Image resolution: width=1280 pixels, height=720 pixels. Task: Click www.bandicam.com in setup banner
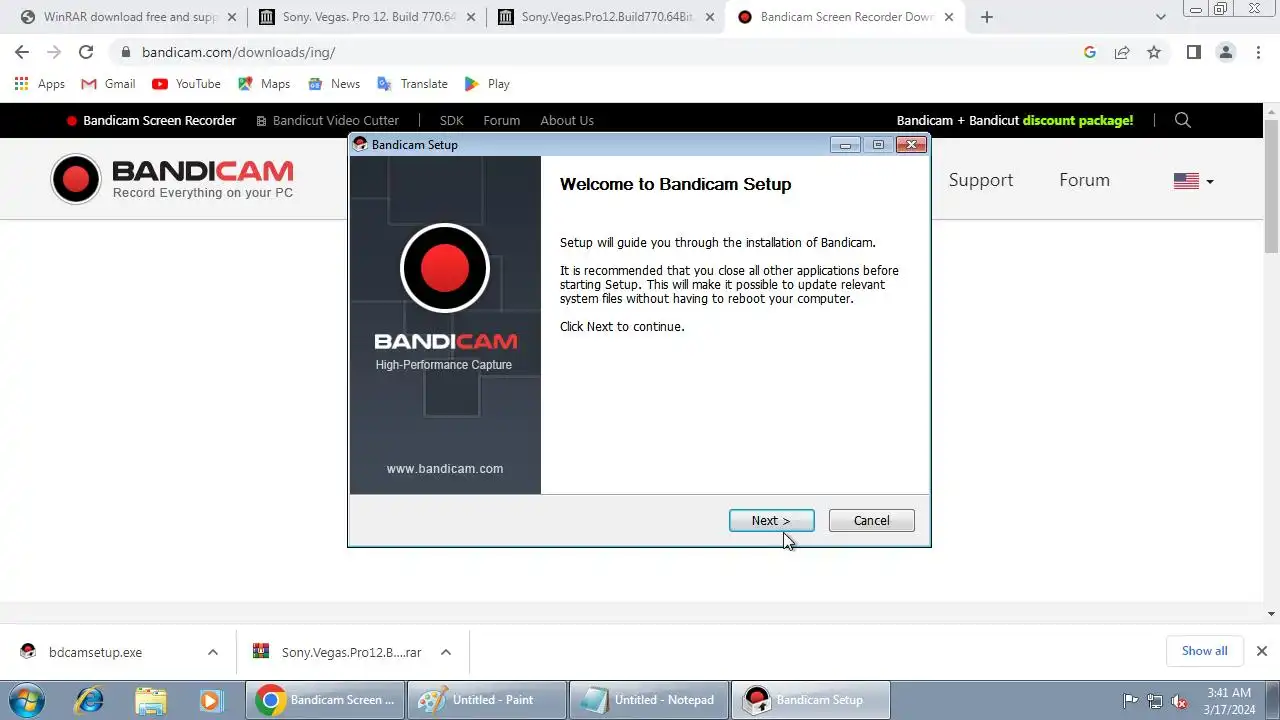(x=445, y=468)
